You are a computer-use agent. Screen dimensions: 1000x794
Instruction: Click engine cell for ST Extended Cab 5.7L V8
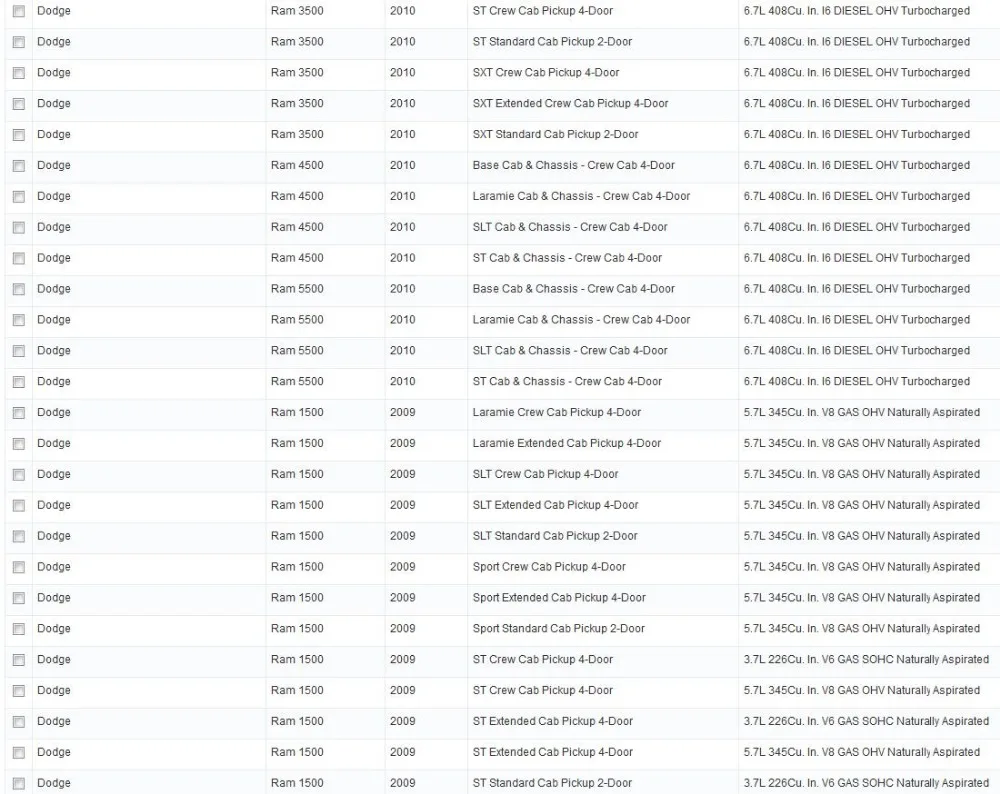click(x=862, y=753)
